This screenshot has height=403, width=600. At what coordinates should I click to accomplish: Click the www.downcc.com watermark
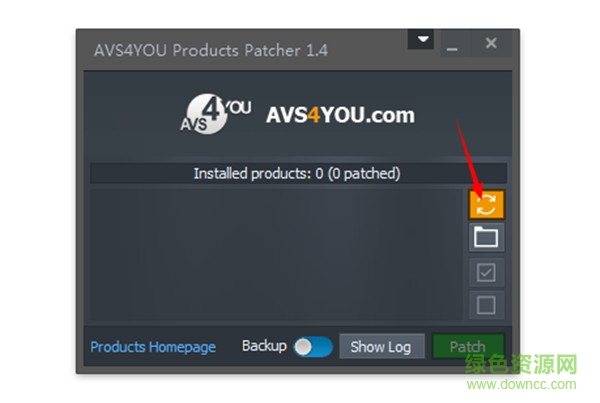pyautogui.click(x=522, y=384)
